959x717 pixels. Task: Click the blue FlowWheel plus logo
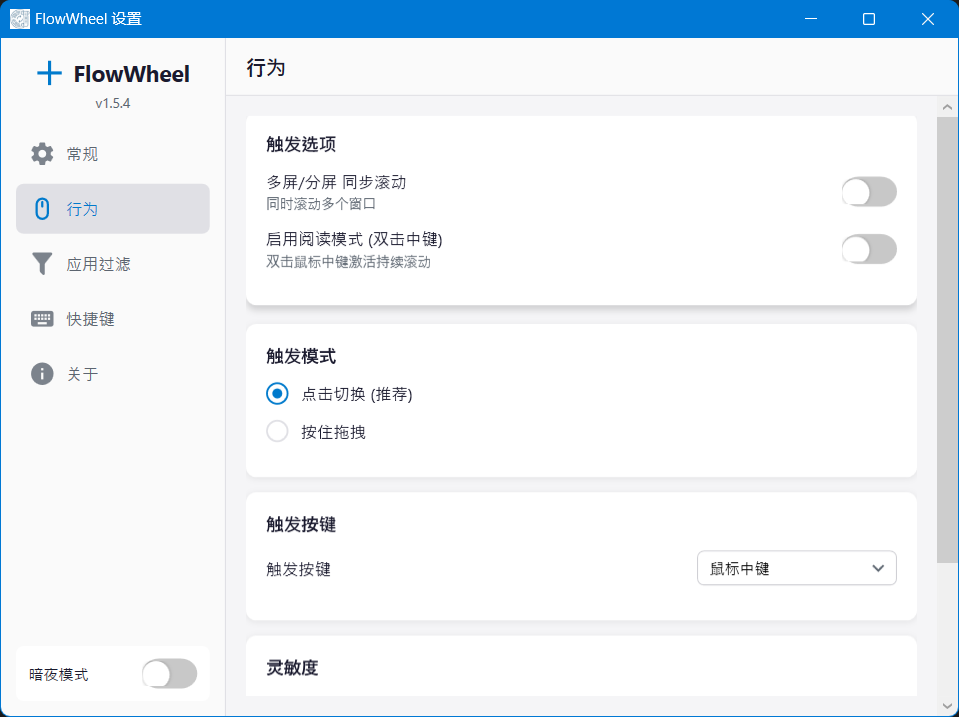tap(48, 72)
